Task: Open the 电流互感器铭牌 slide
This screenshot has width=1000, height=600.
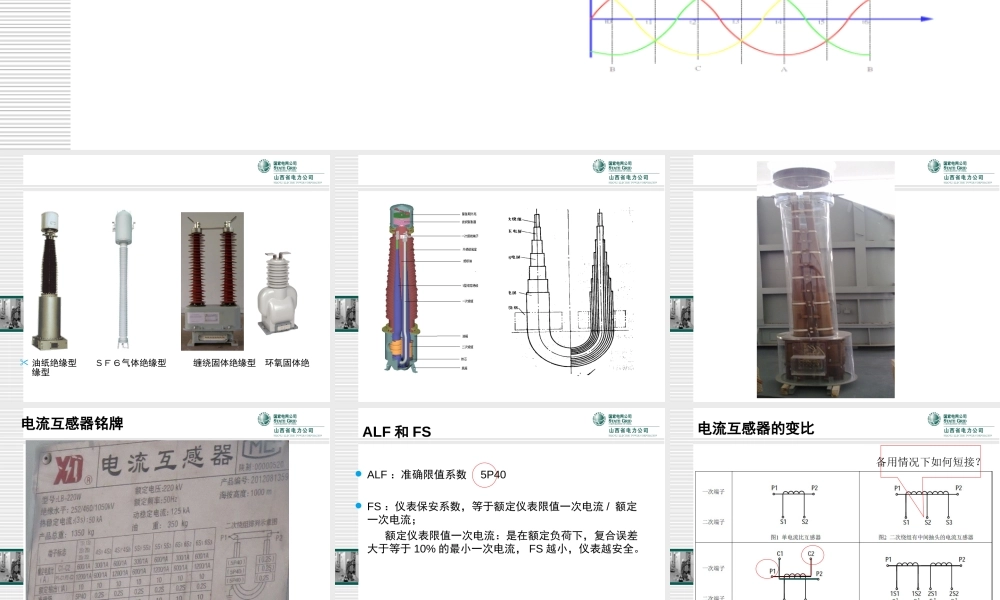Action: 166,504
